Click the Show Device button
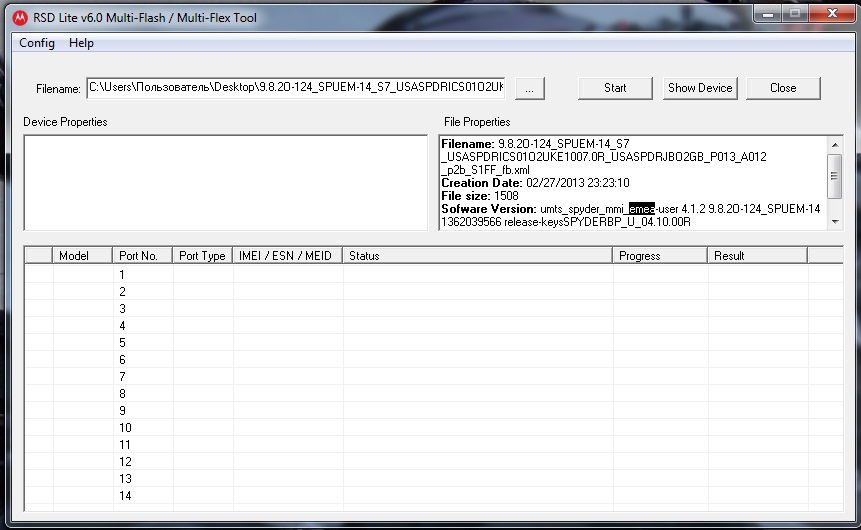Image resolution: width=861 pixels, height=530 pixels. (700, 88)
